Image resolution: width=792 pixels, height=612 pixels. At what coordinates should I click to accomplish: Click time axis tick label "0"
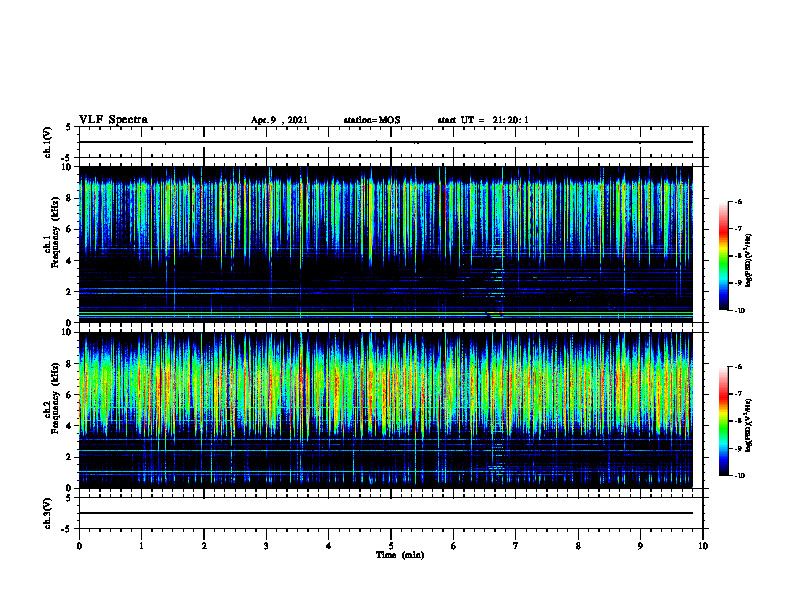pos(79,546)
